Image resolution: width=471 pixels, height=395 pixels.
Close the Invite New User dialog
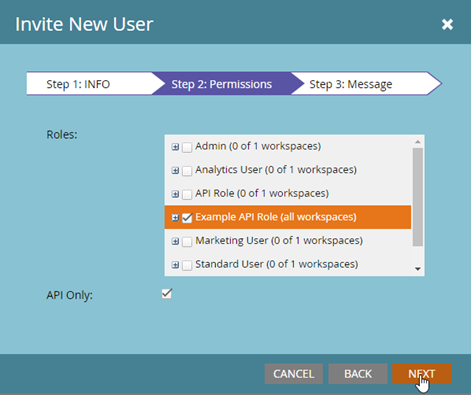point(447,24)
